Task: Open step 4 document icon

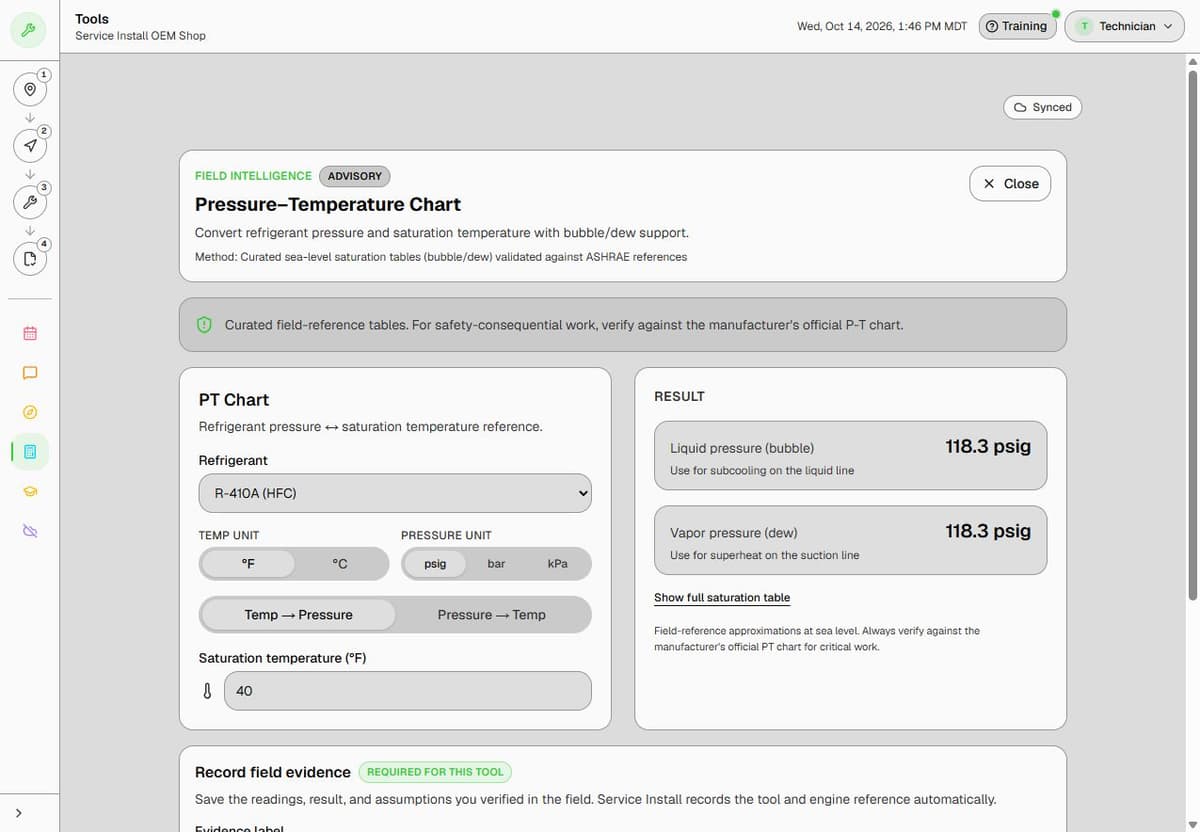Action: coord(30,260)
